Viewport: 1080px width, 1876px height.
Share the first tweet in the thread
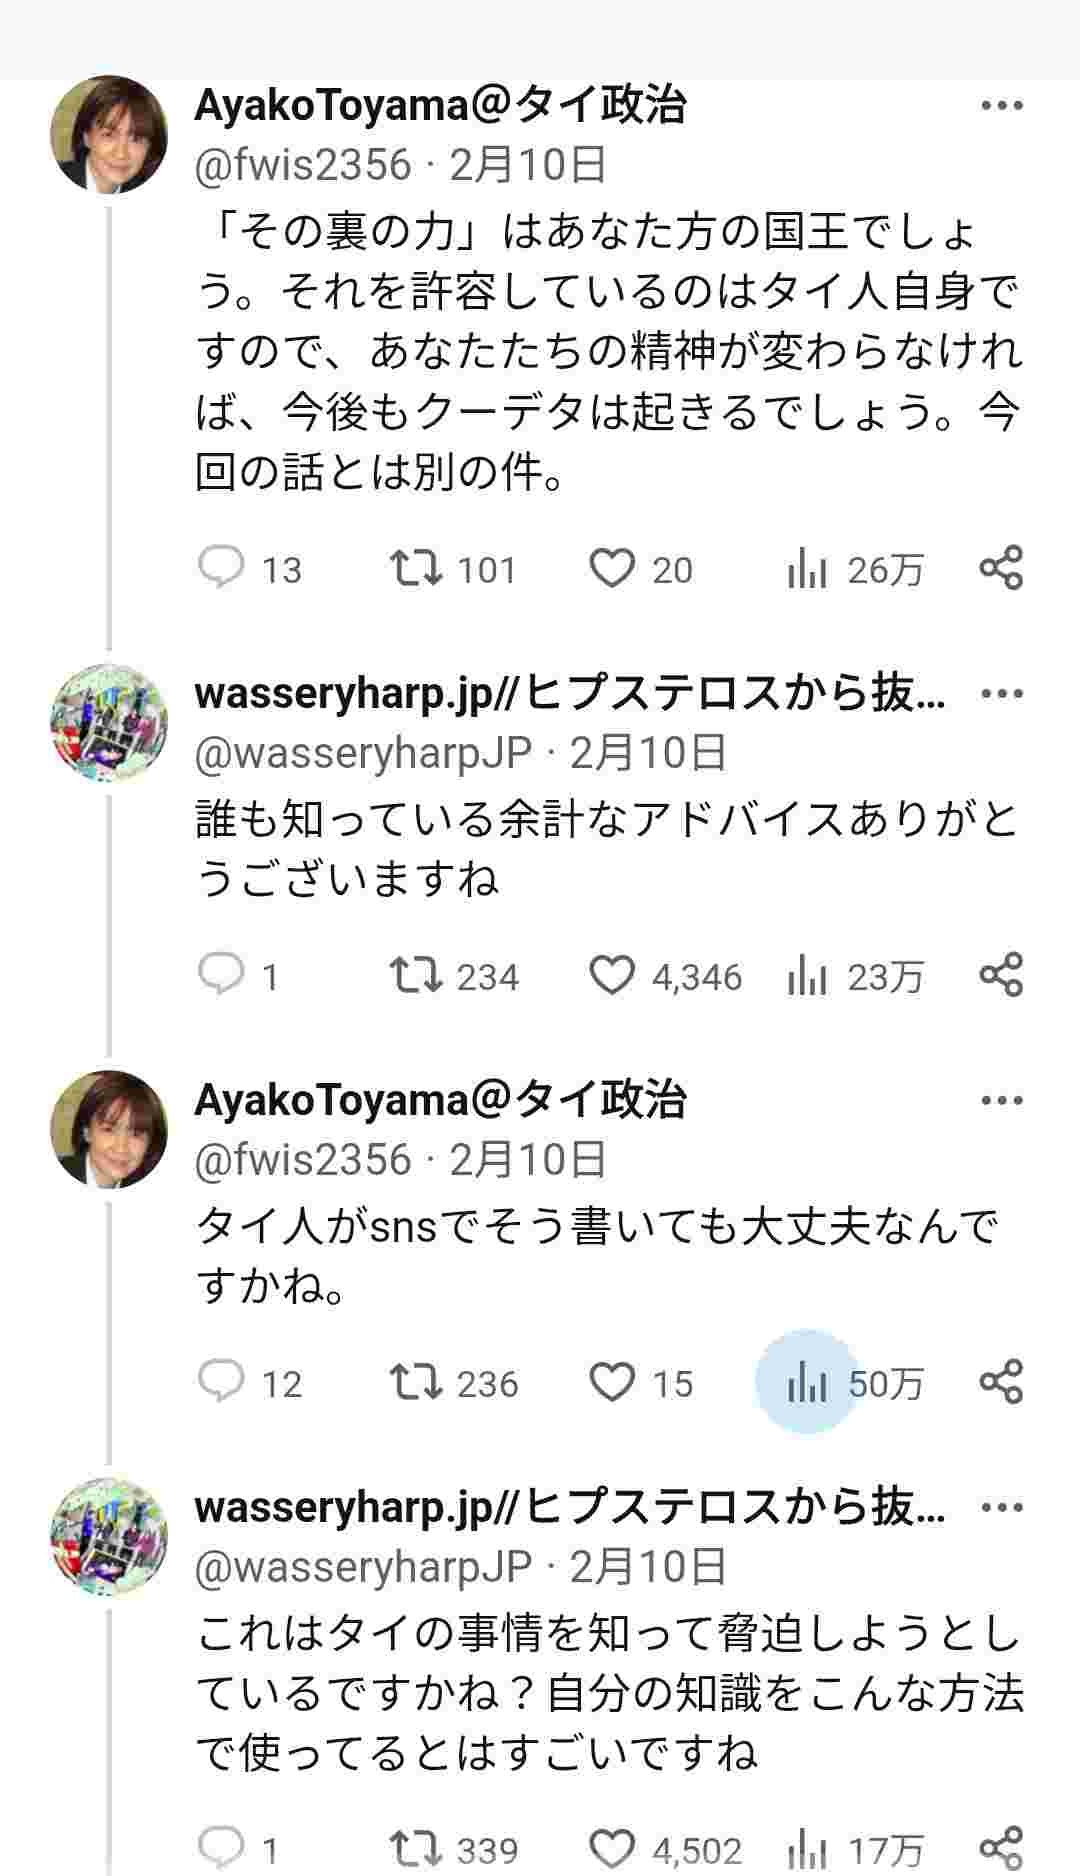point(1000,568)
